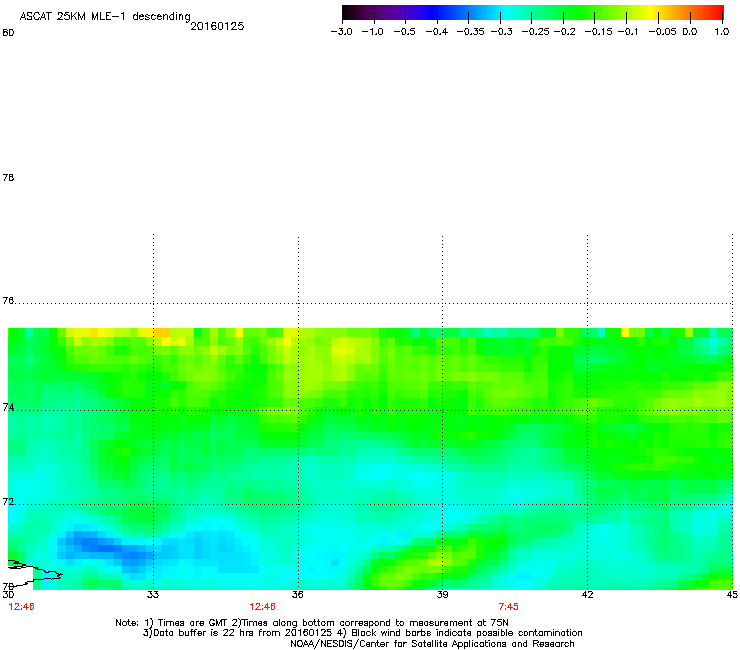Click the latitude label '74'

[8, 407]
